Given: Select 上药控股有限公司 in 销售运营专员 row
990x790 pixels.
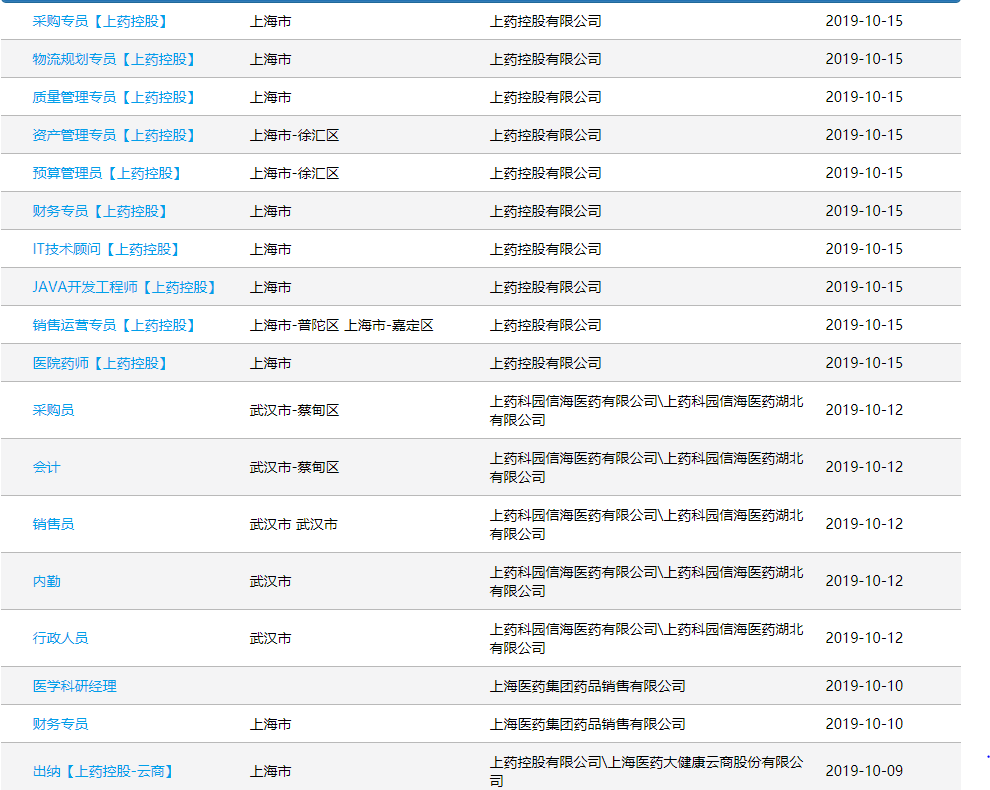Looking at the screenshot, I should click(546, 325).
